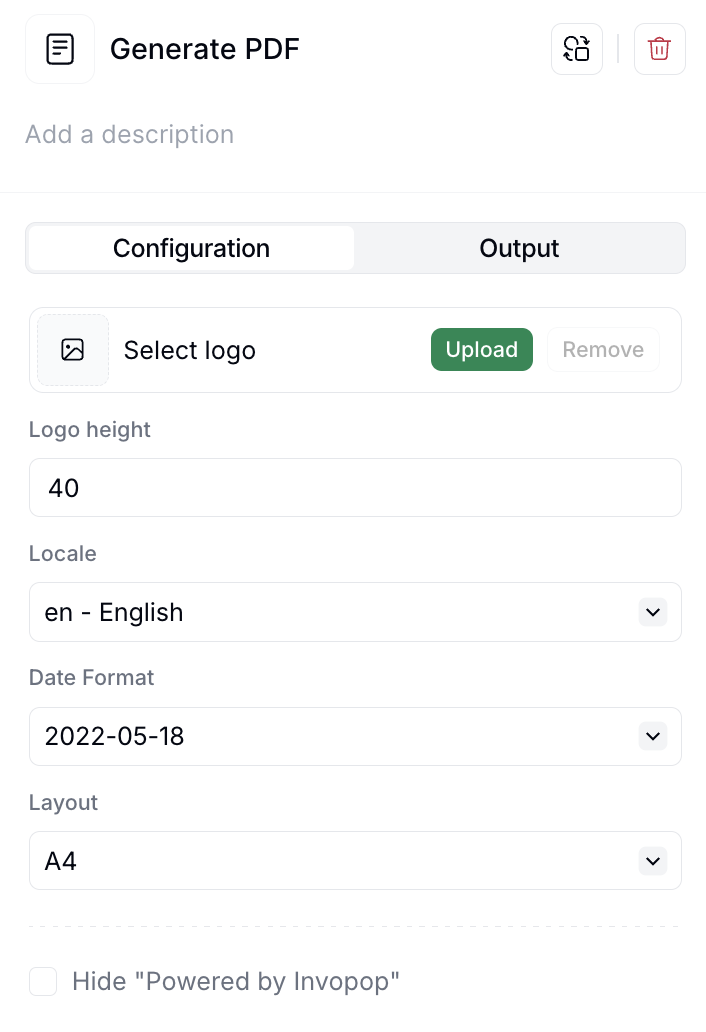This screenshot has width=706, height=1032.
Task: Switch to the Output tab
Action: pyautogui.click(x=519, y=248)
